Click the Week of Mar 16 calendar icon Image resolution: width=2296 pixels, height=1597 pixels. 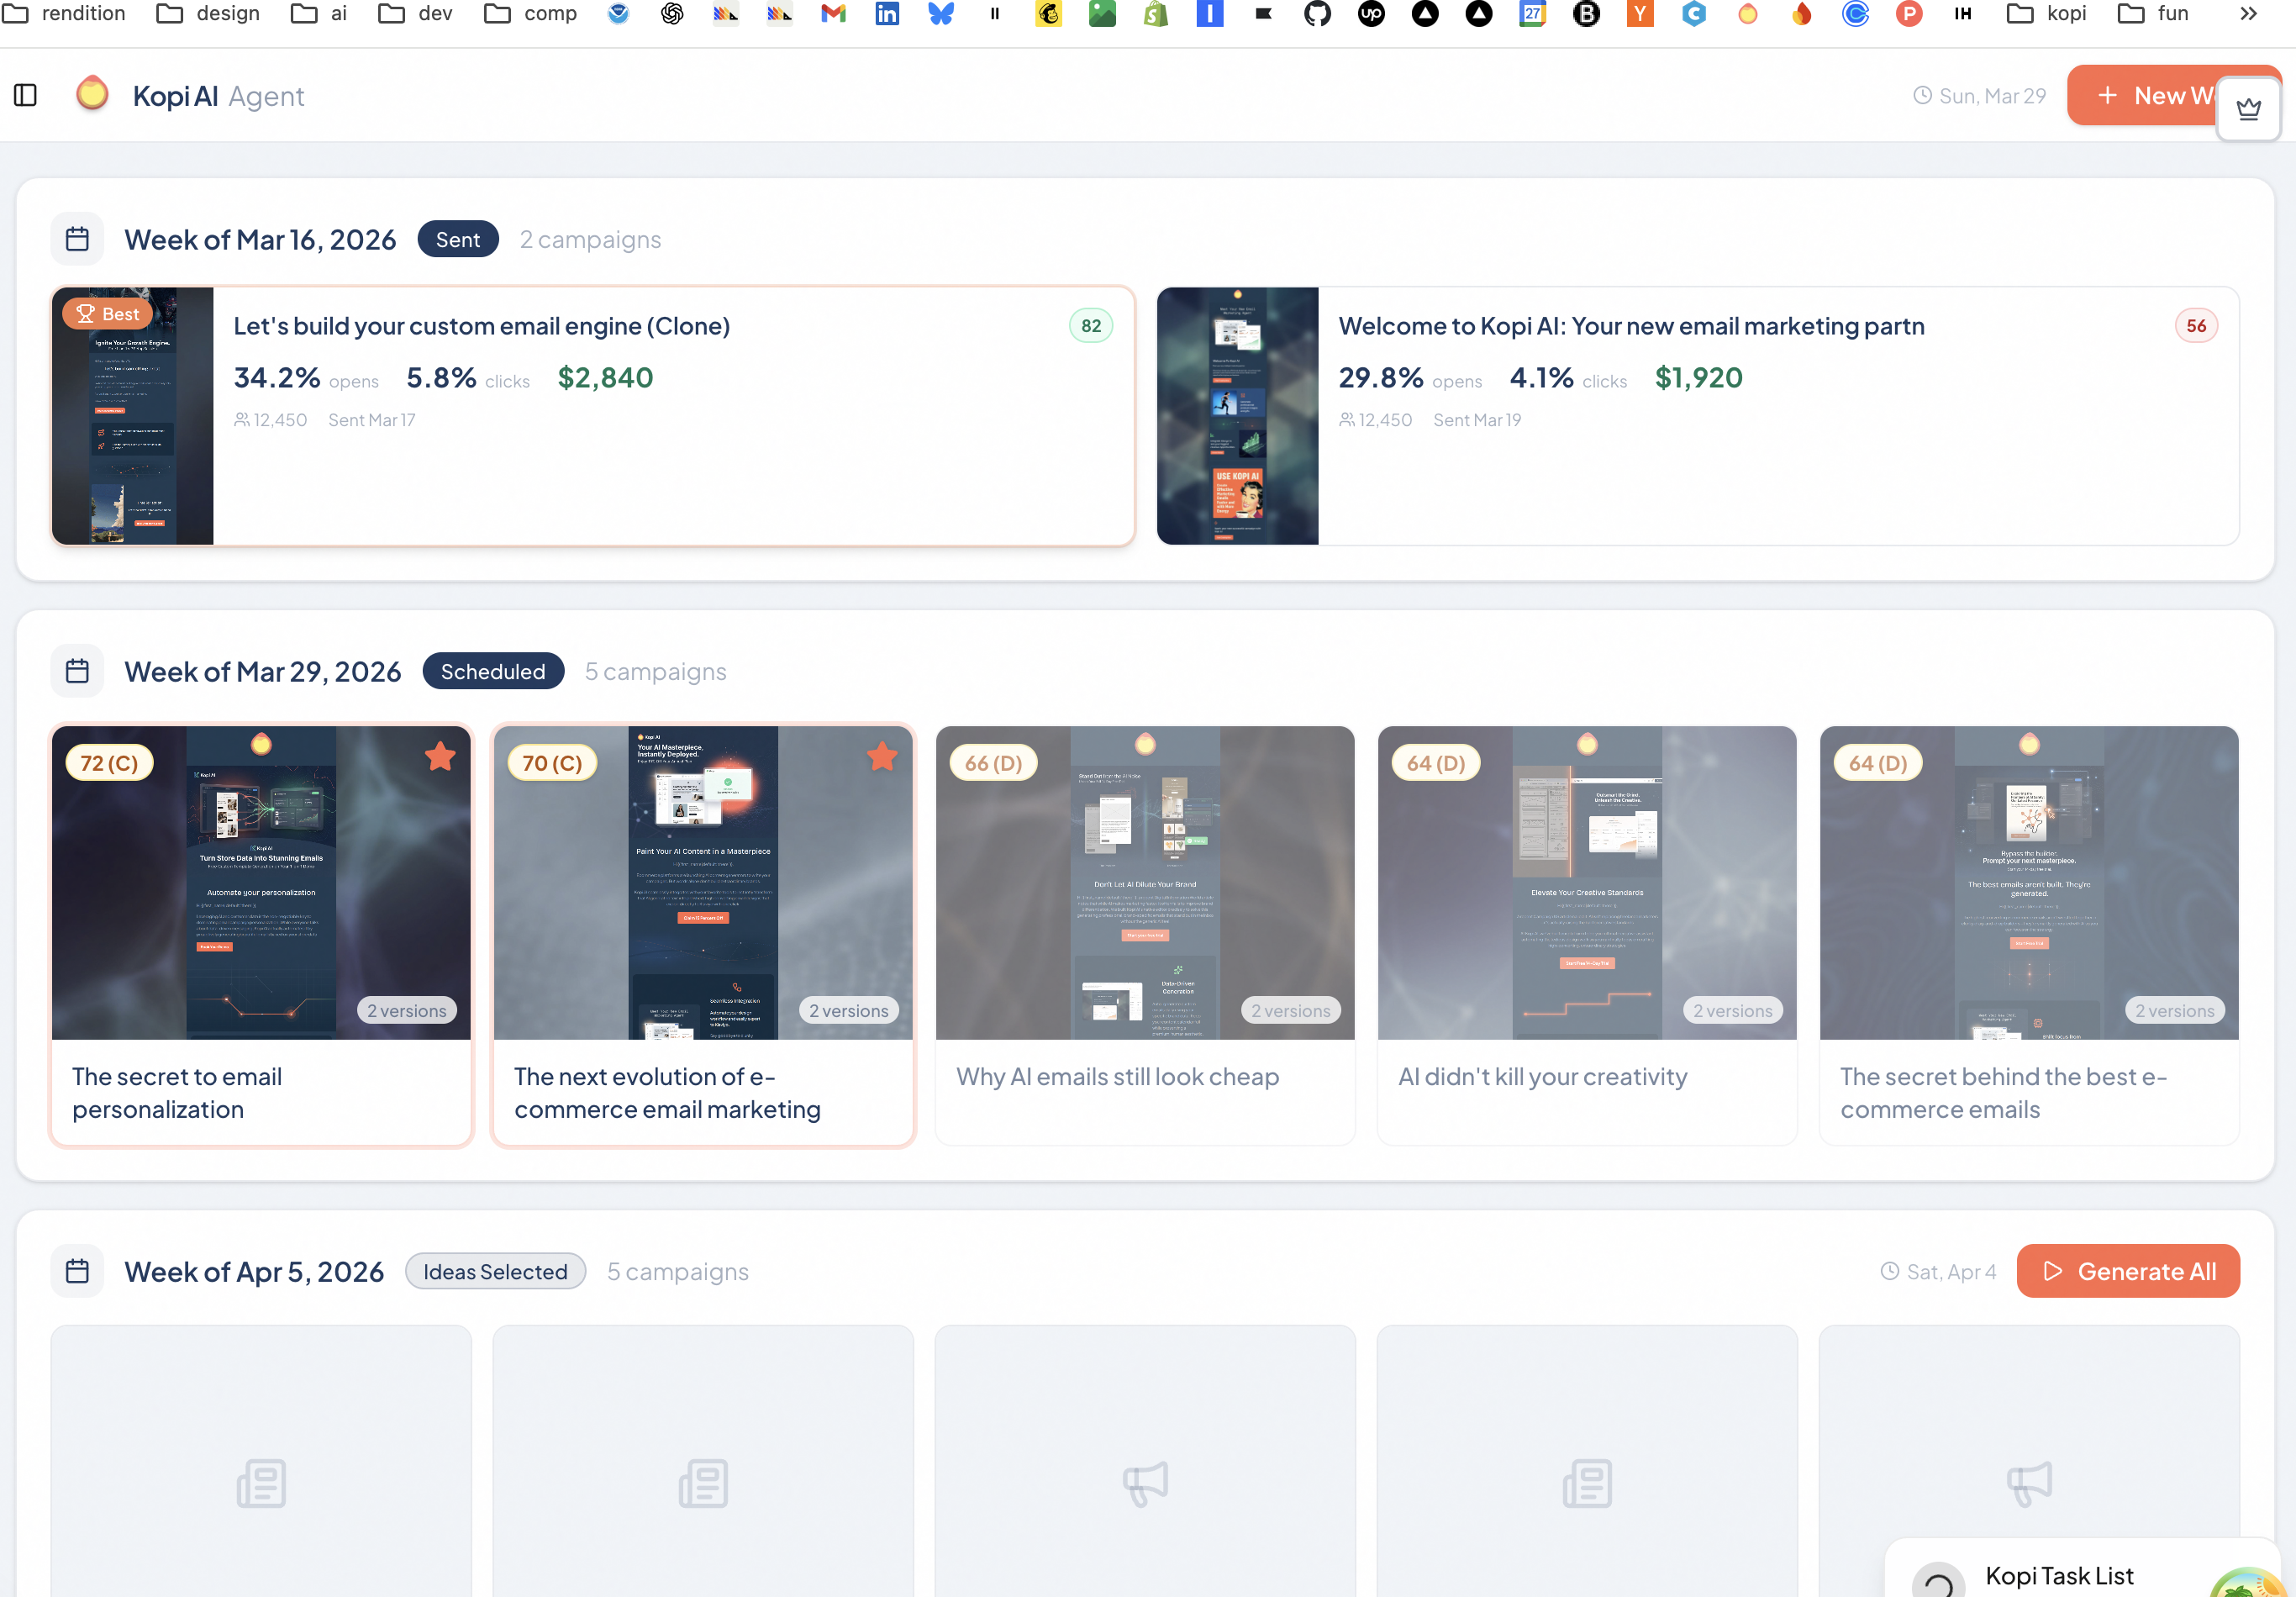pyautogui.click(x=77, y=239)
